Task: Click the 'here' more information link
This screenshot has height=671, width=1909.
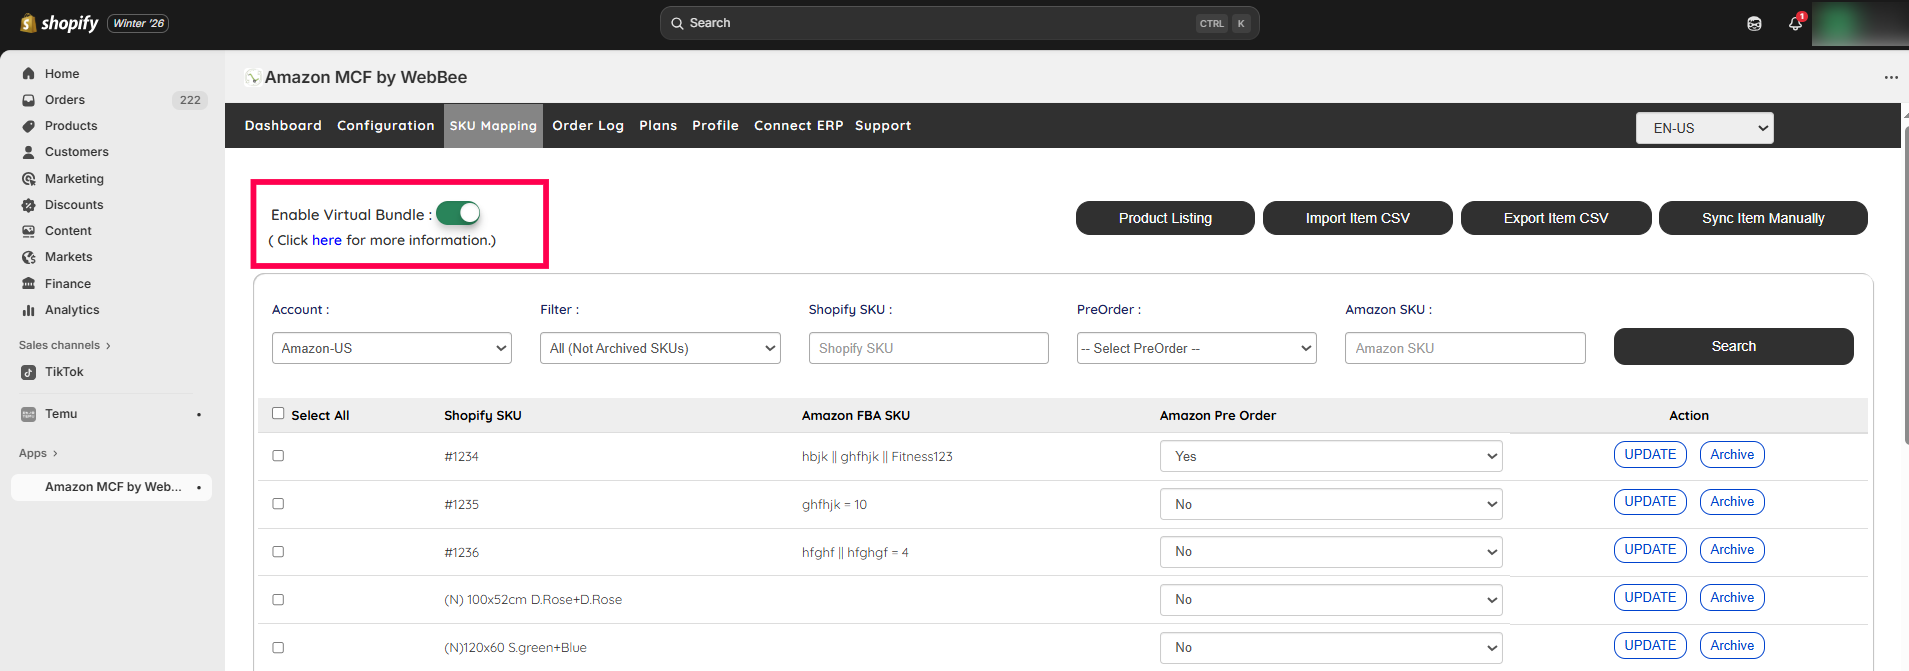Action: (326, 241)
